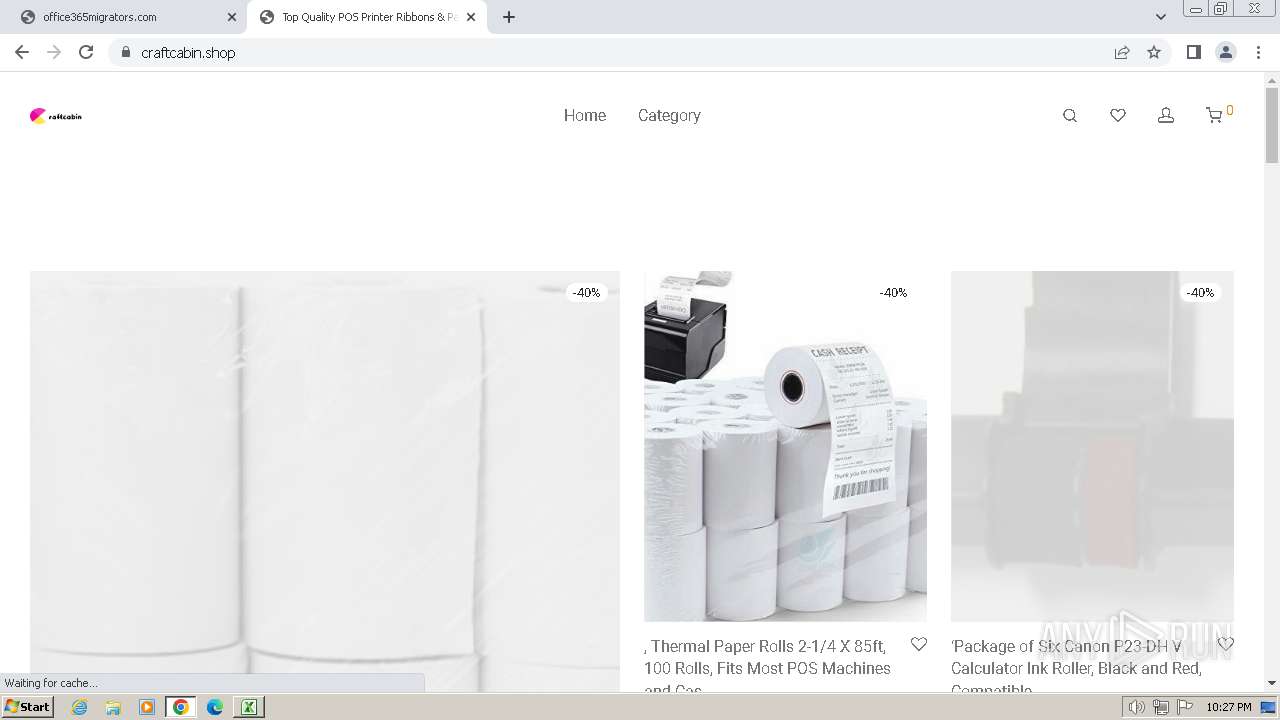Open Thermal Paper Rolls 2-1/4 X 85ft link
The image size is (1280, 720).
[x=768, y=667]
